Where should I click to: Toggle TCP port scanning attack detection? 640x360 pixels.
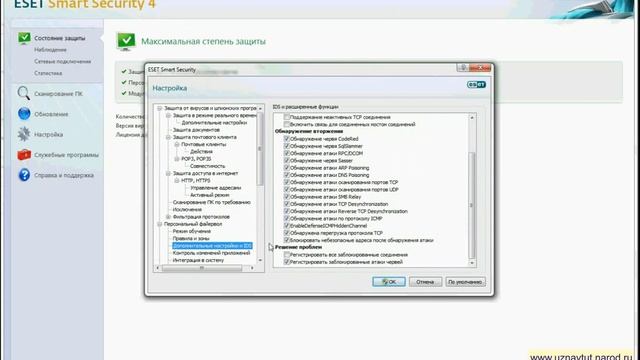287,182
